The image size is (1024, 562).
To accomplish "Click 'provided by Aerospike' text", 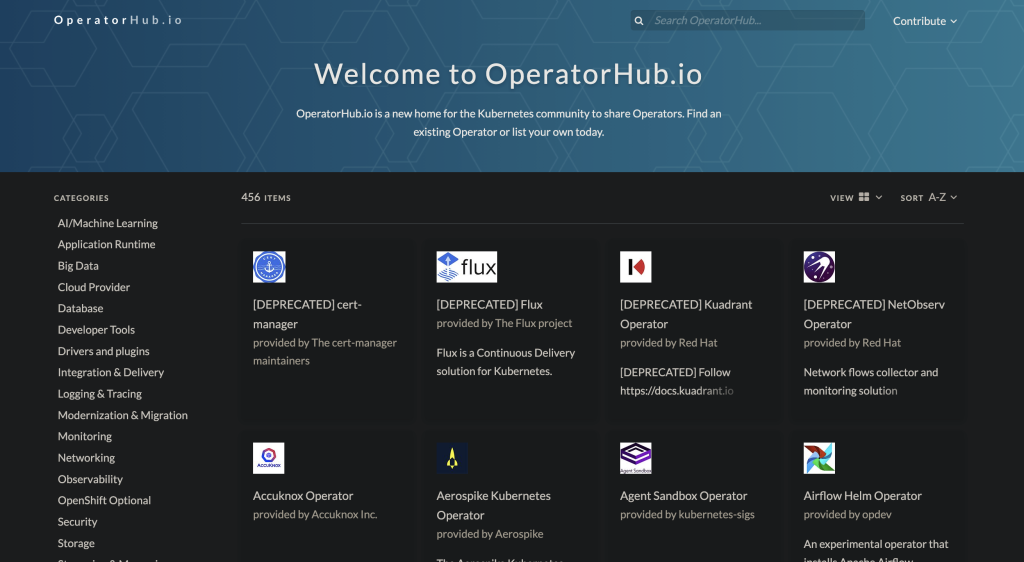I will pos(490,534).
